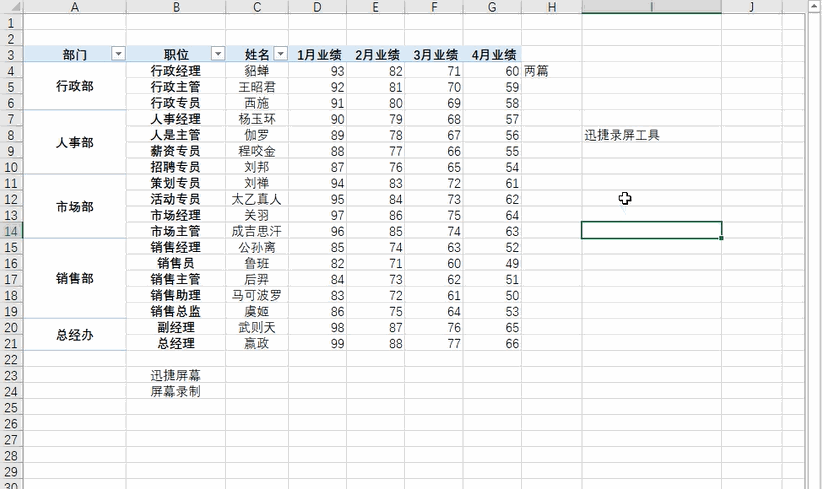Click the name cell 太乙真人
The image size is (822, 489).
pyautogui.click(x=257, y=199)
